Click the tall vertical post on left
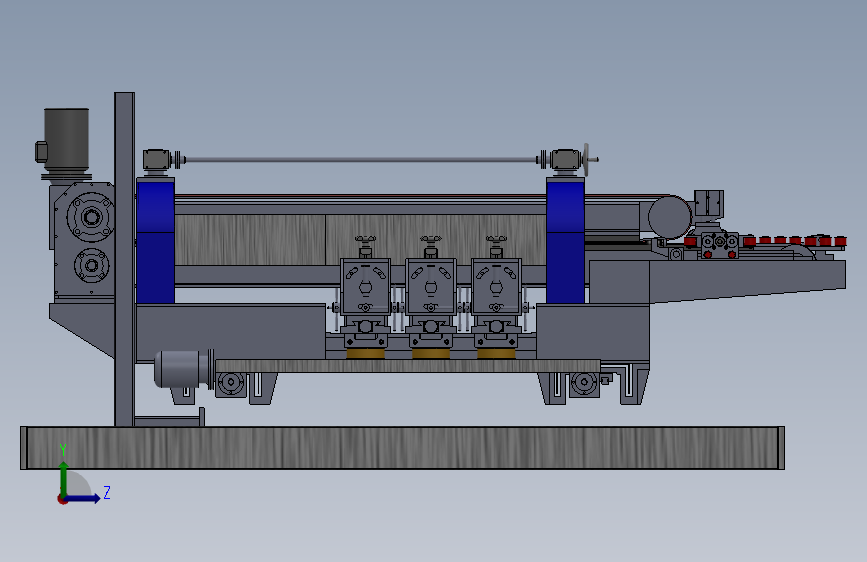The height and width of the screenshot is (562, 867). point(124,259)
